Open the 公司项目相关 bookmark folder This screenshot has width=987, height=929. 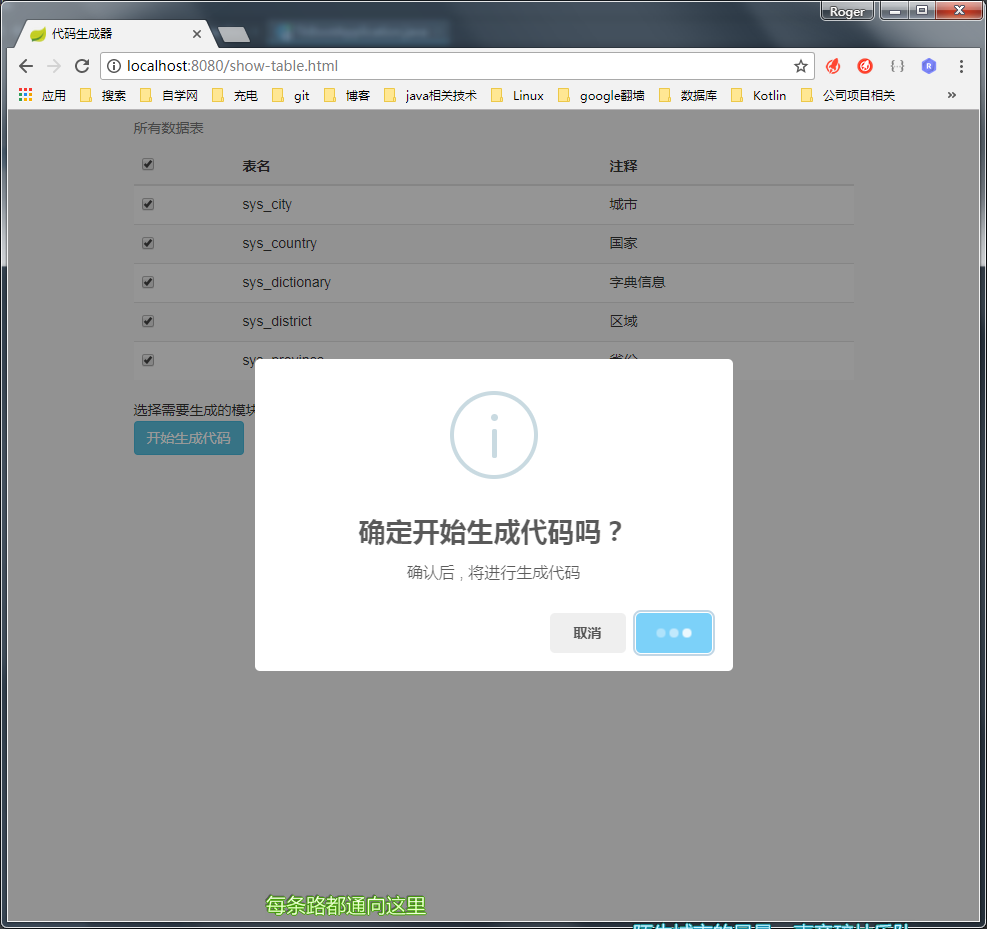pos(848,95)
